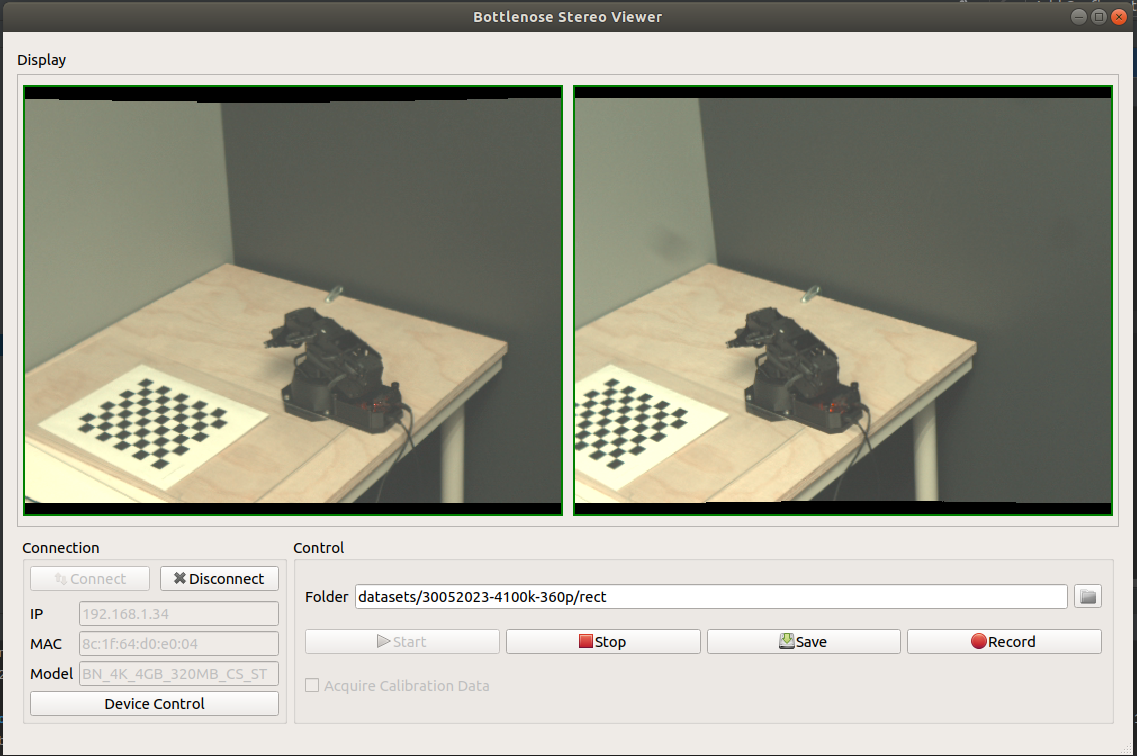
Task: Stop the stereo stream
Action: point(603,641)
